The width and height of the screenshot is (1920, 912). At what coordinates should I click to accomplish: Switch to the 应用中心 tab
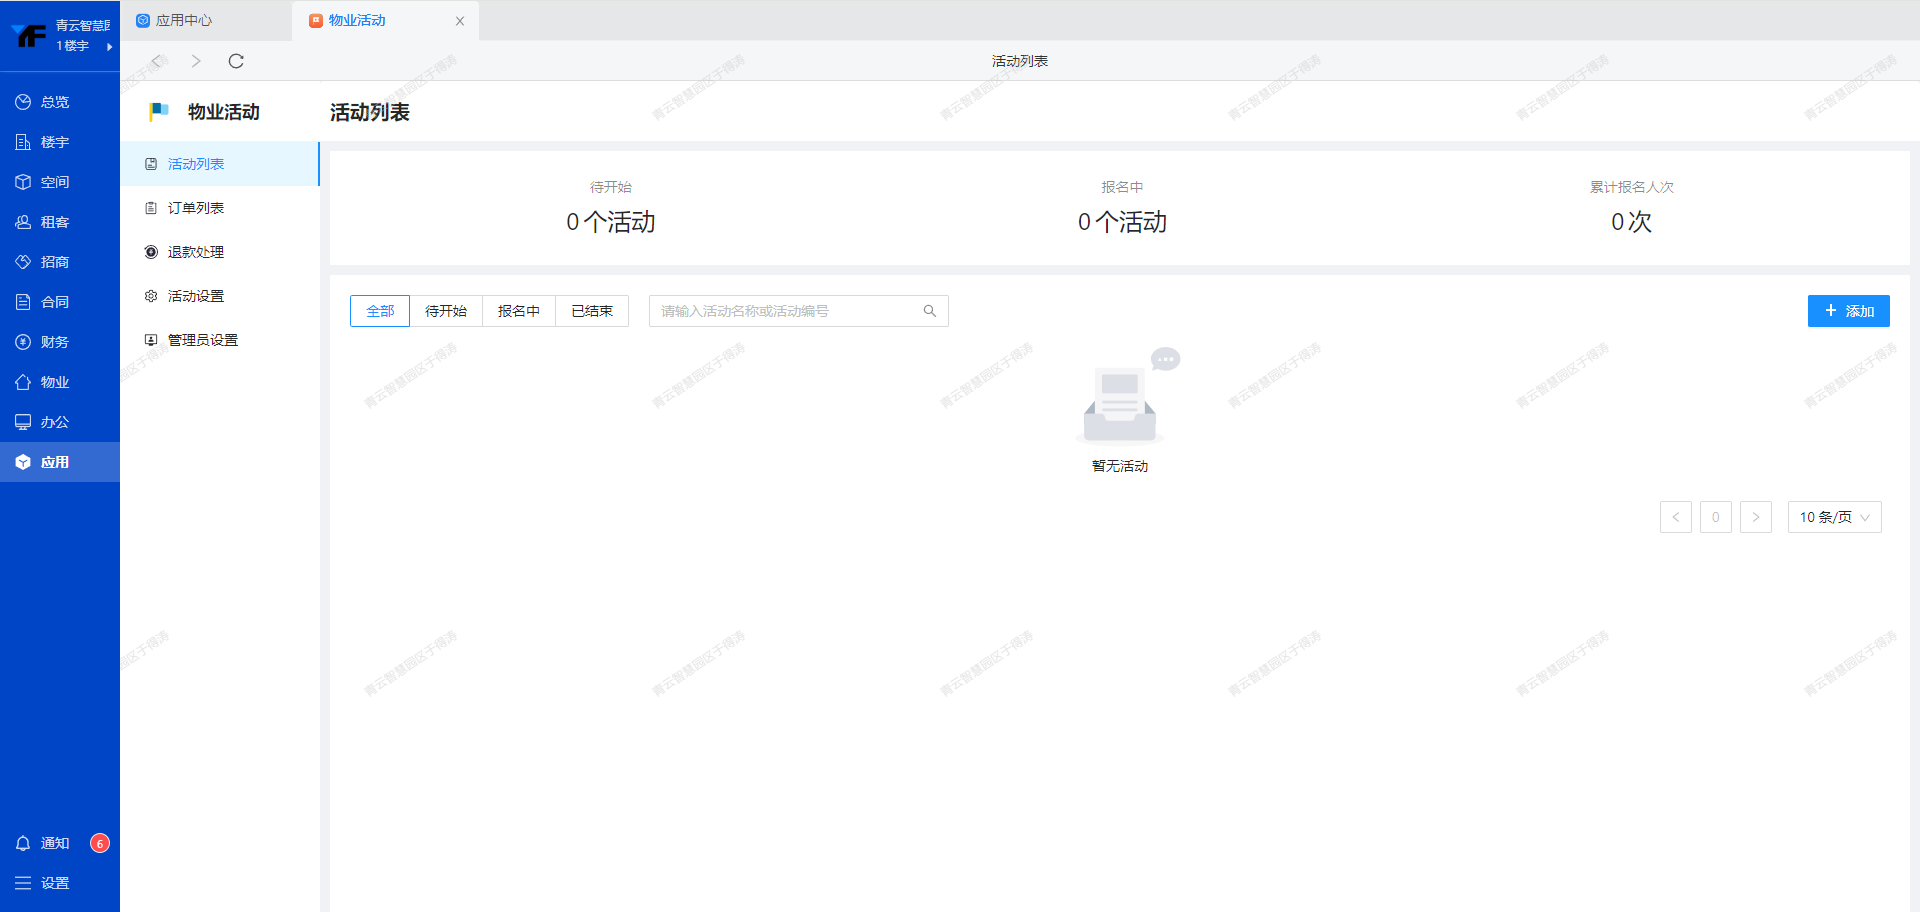184,20
